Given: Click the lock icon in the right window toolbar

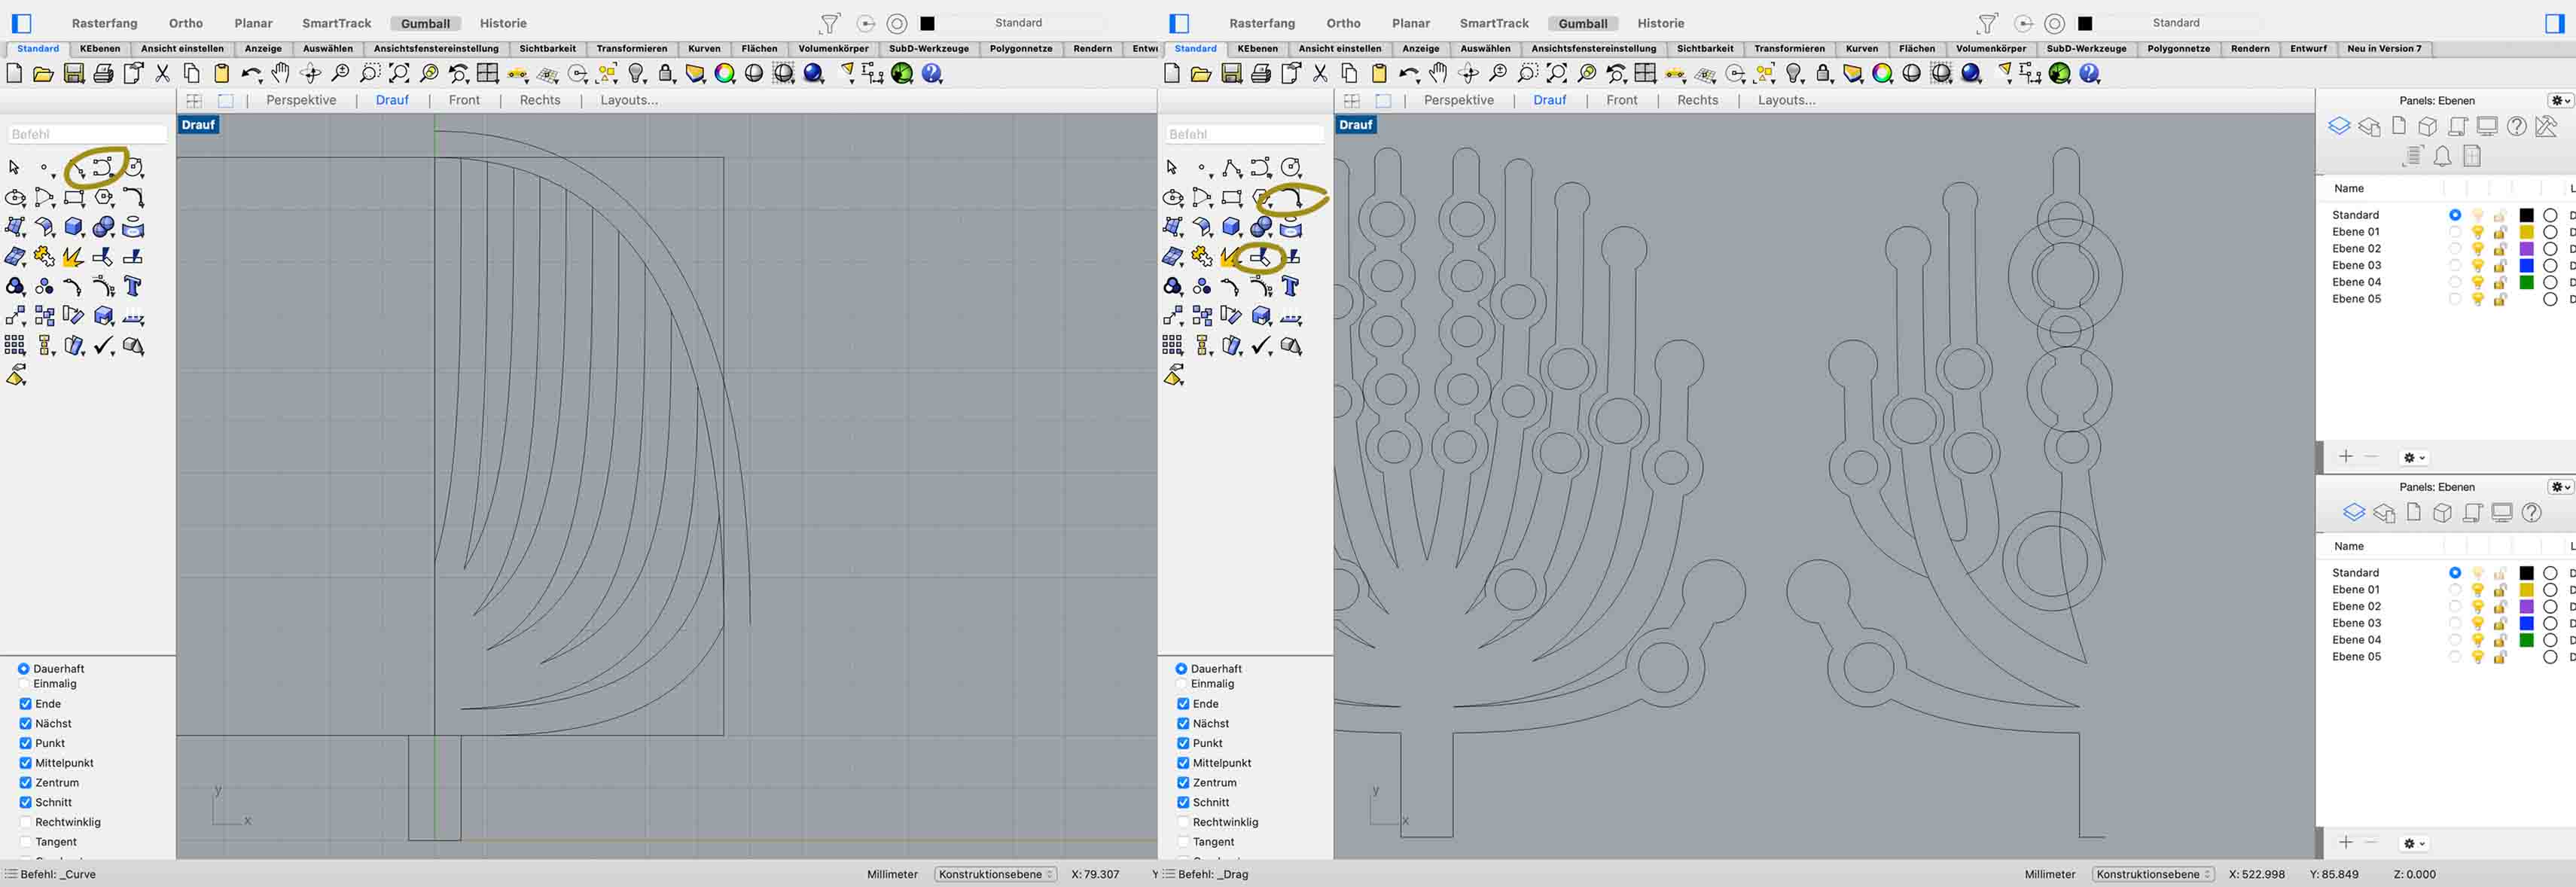Looking at the screenshot, I should coord(1824,73).
